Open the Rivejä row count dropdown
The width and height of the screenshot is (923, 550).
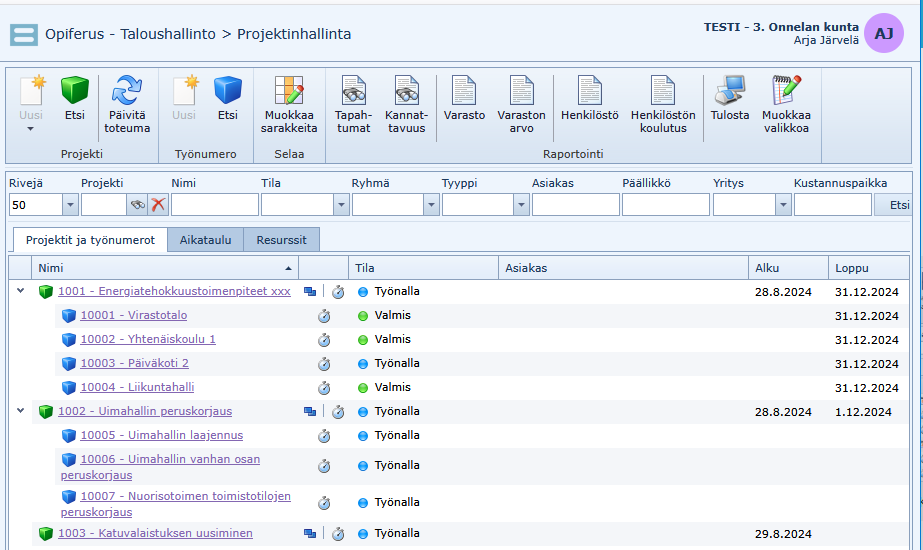tap(70, 205)
